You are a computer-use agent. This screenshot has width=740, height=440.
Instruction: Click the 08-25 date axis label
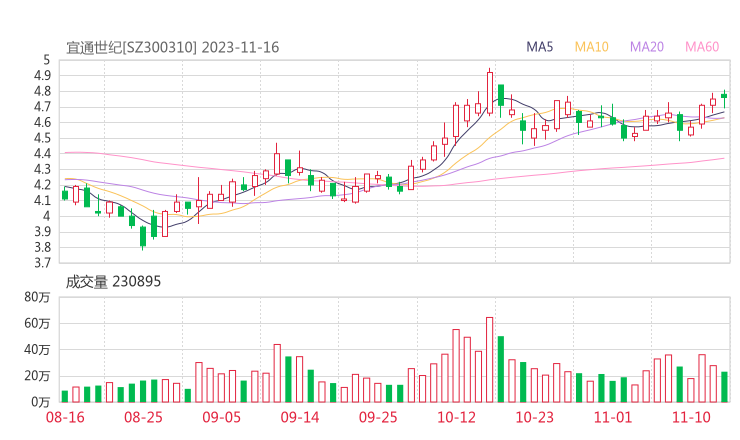pyautogui.click(x=143, y=417)
